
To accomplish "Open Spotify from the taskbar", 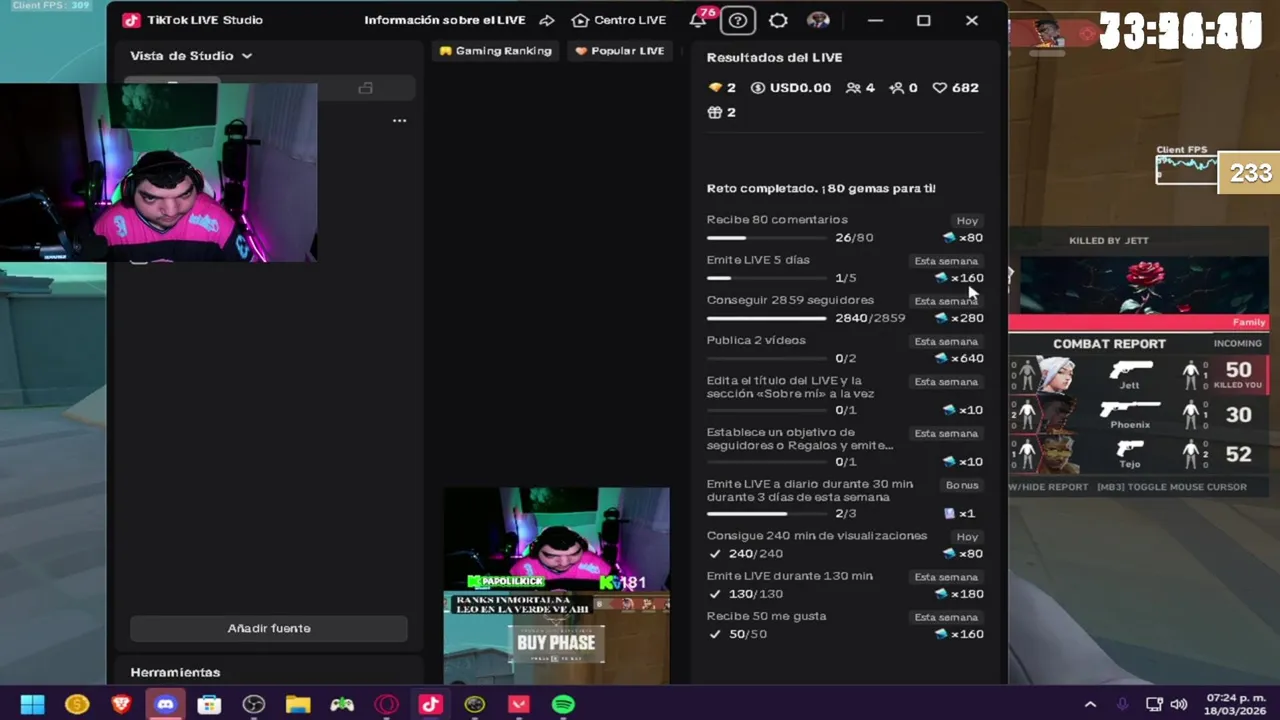I will (x=563, y=705).
